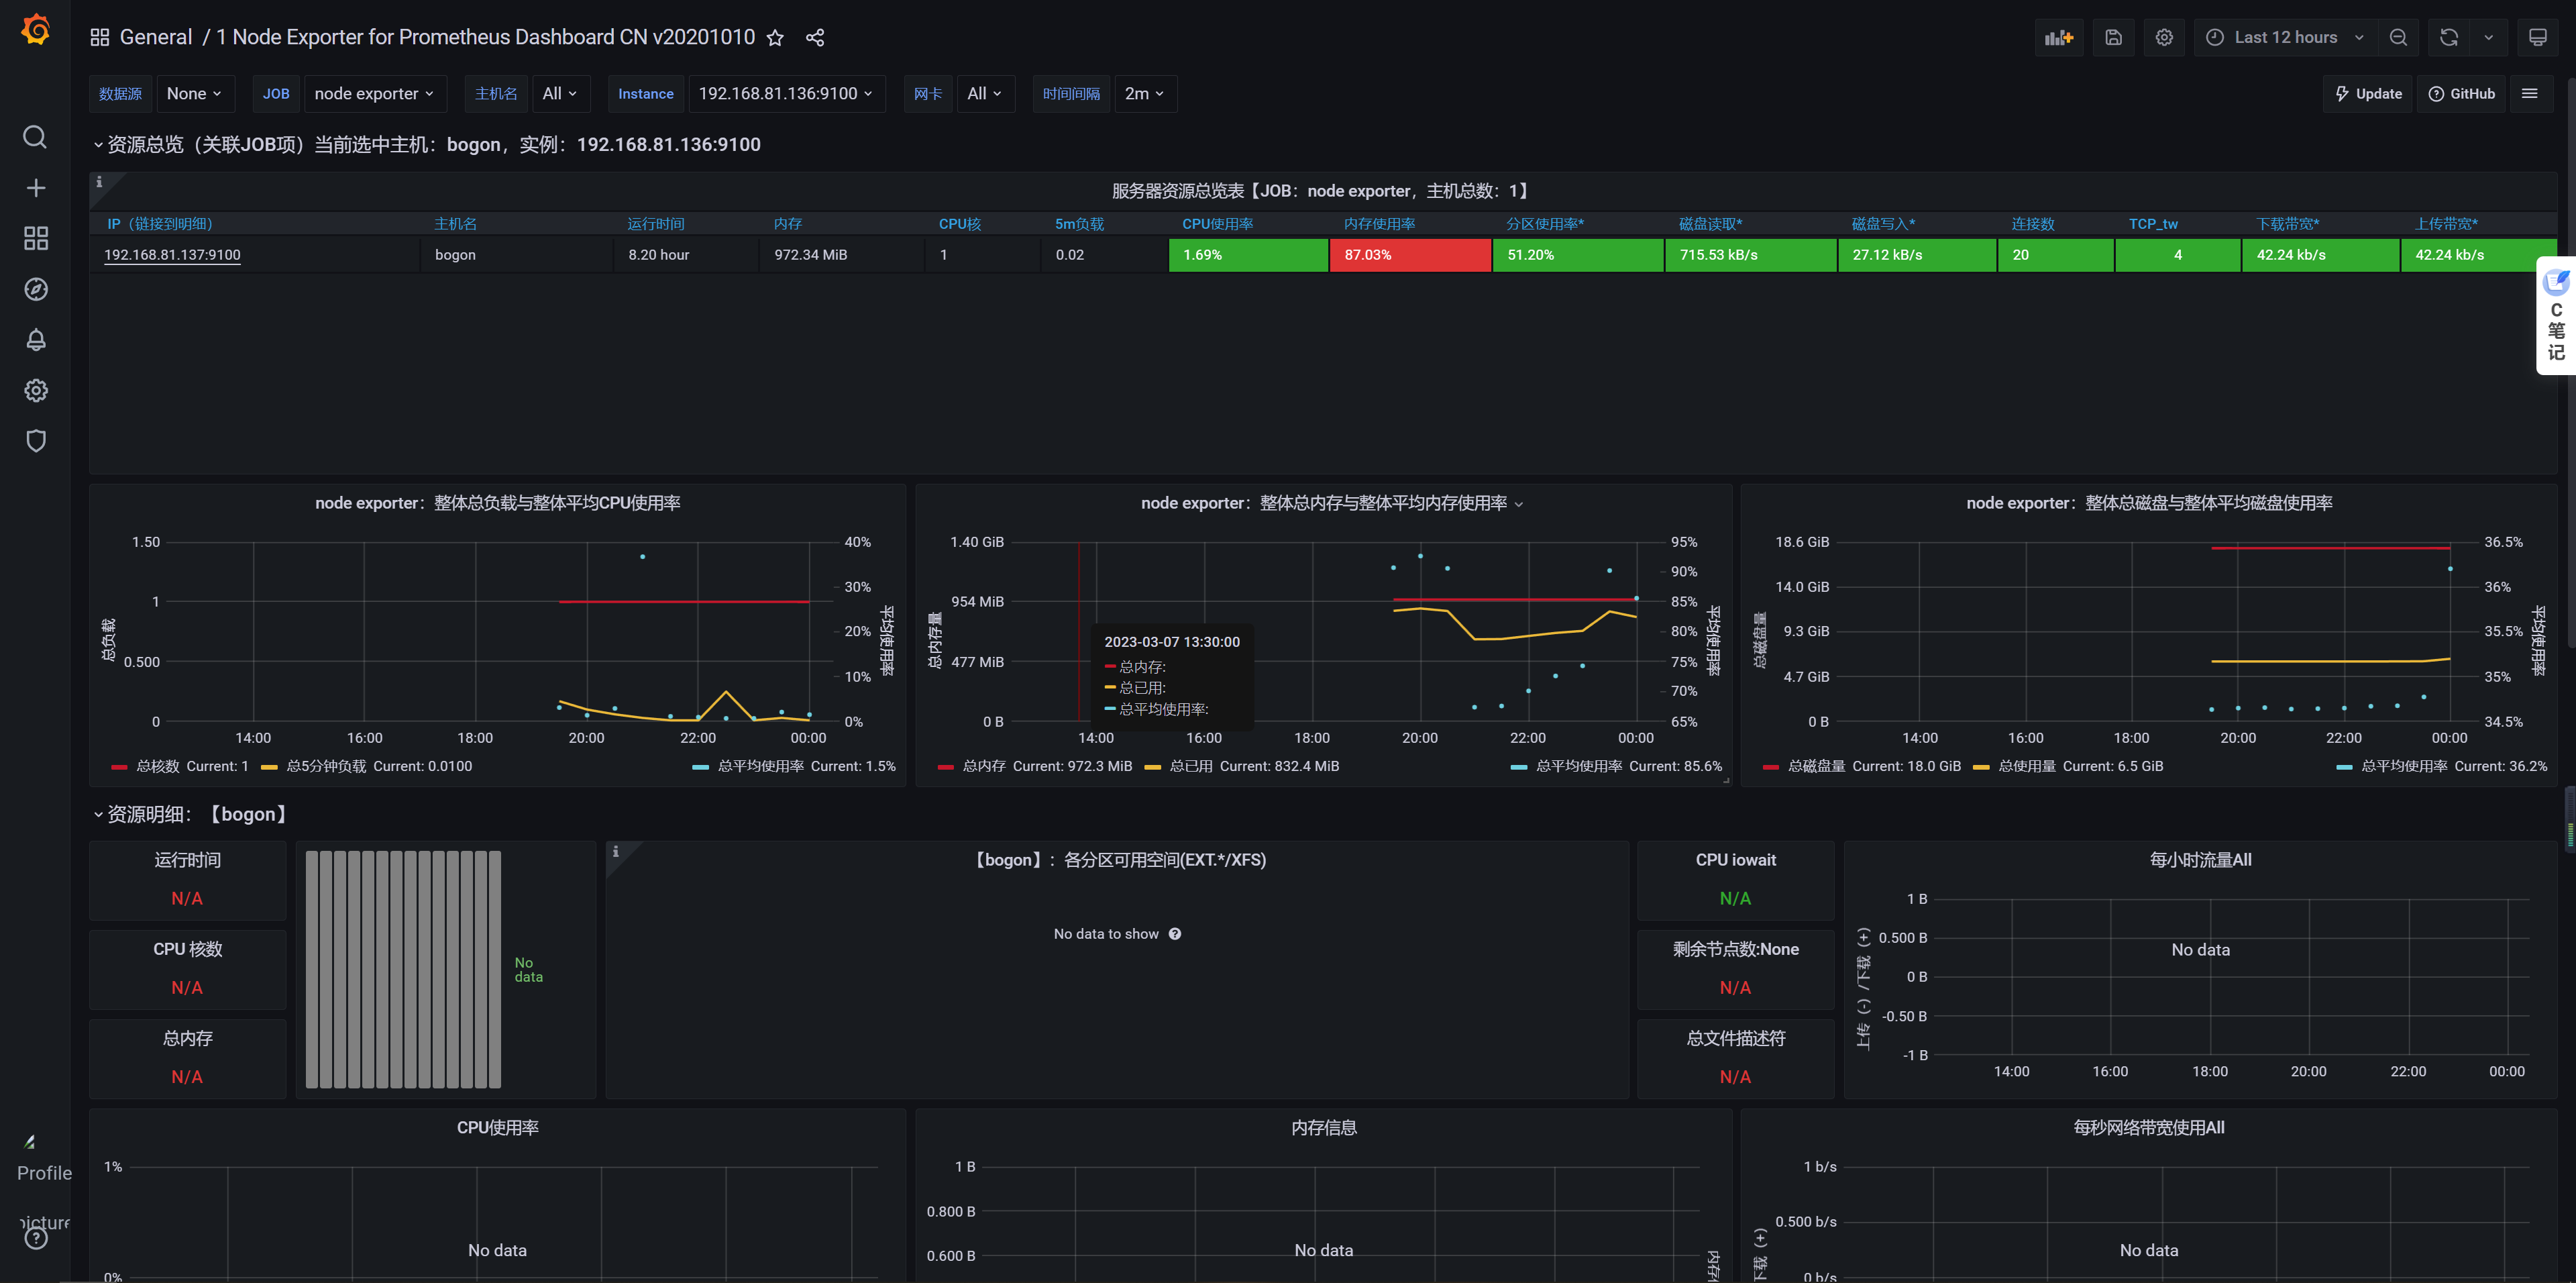This screenshot has width=2576, height=1283.
Task: Toggle 总平均使用率 series in disk legend
Action: [x=2404, y=766]
